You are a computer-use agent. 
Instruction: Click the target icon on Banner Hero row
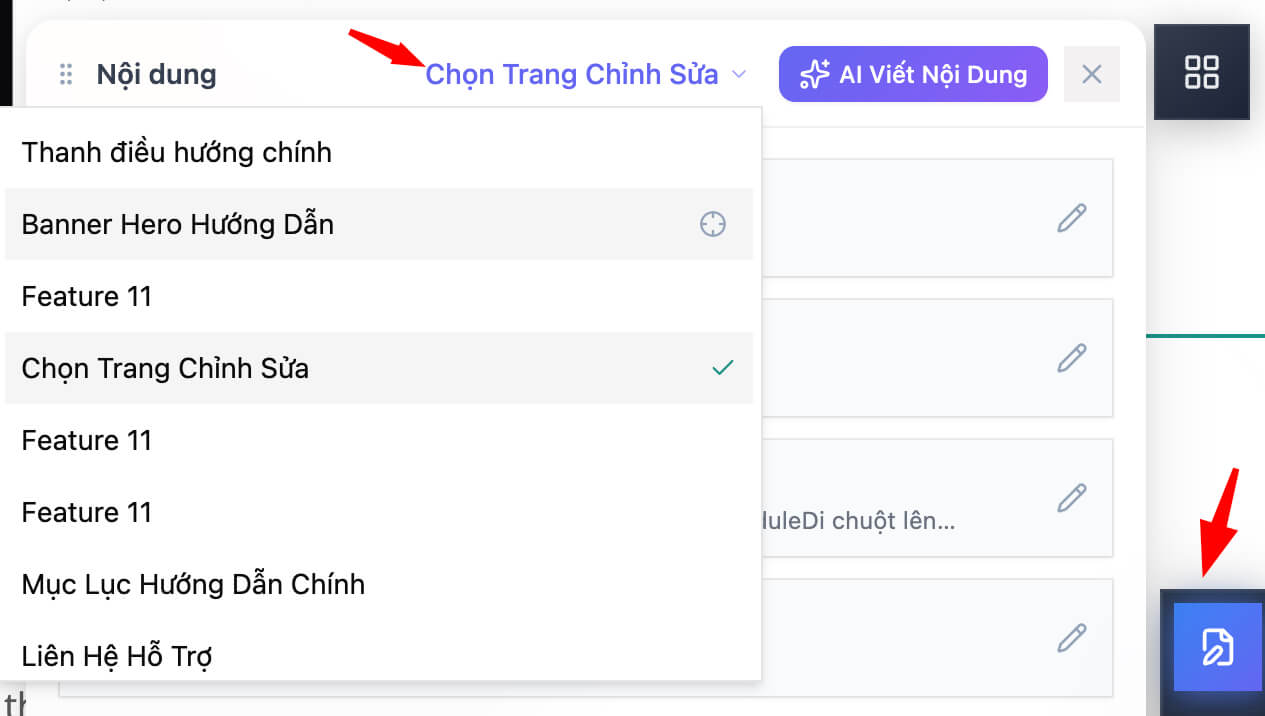click(x=712, y=224)
